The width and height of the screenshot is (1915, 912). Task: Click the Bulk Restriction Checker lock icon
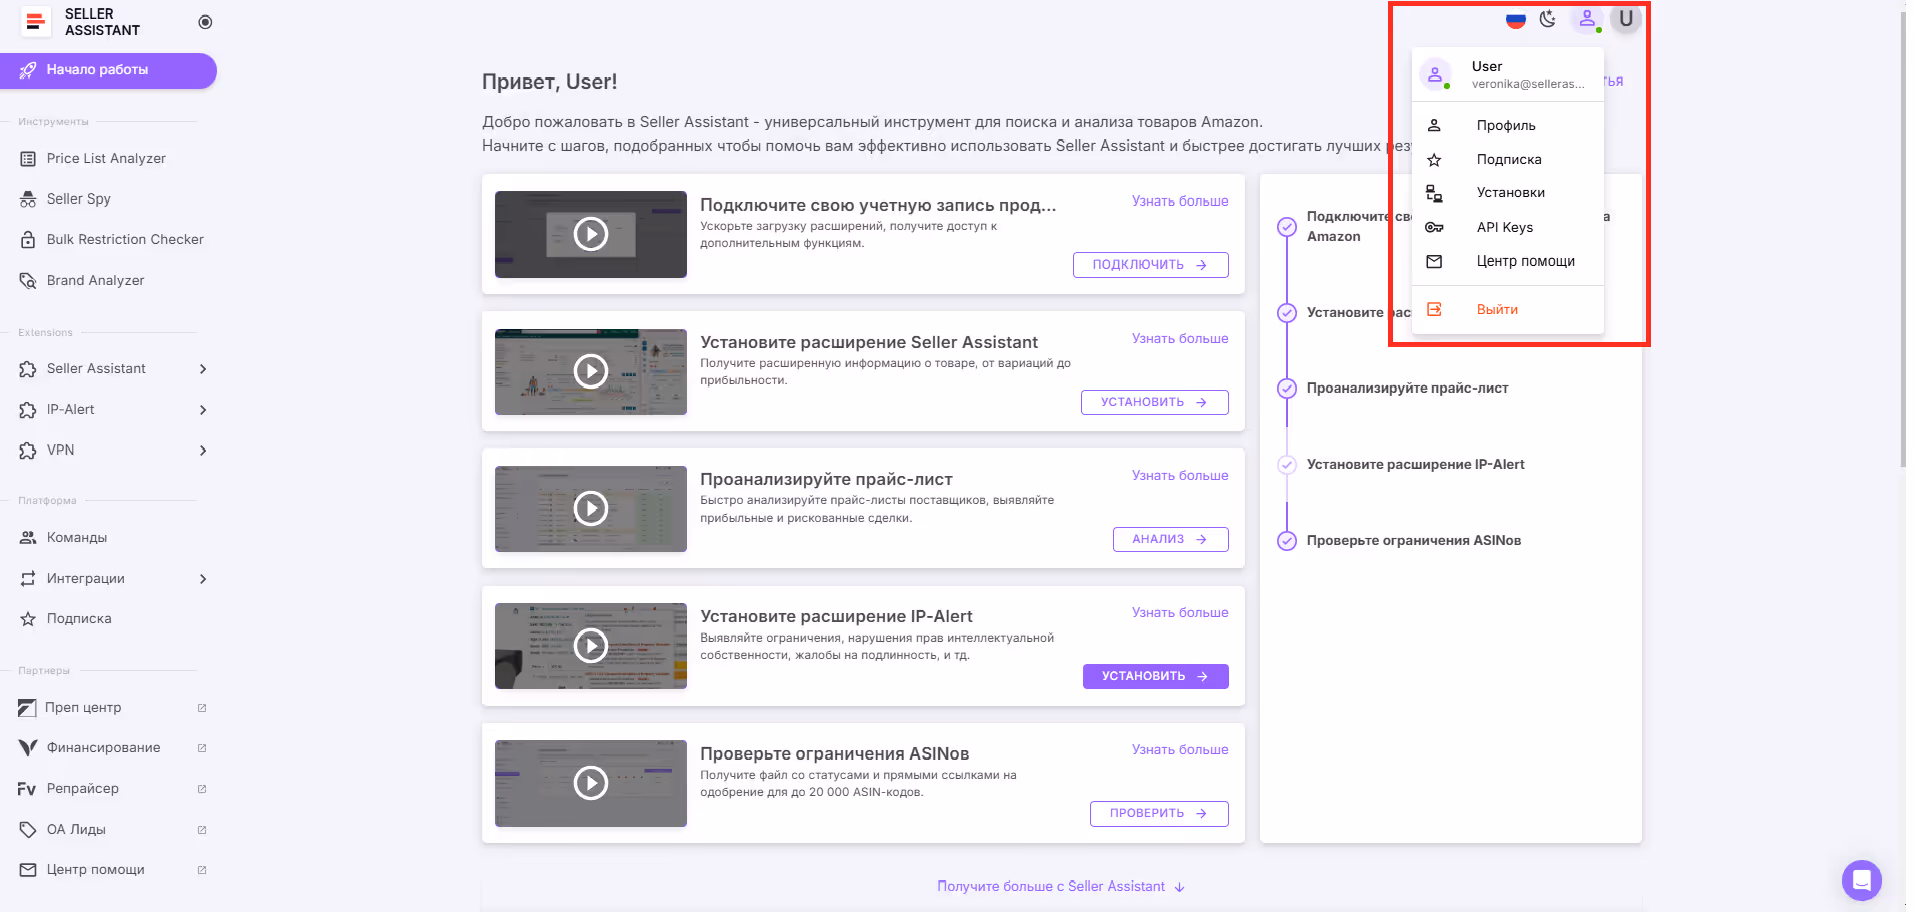tap(28, 240)
